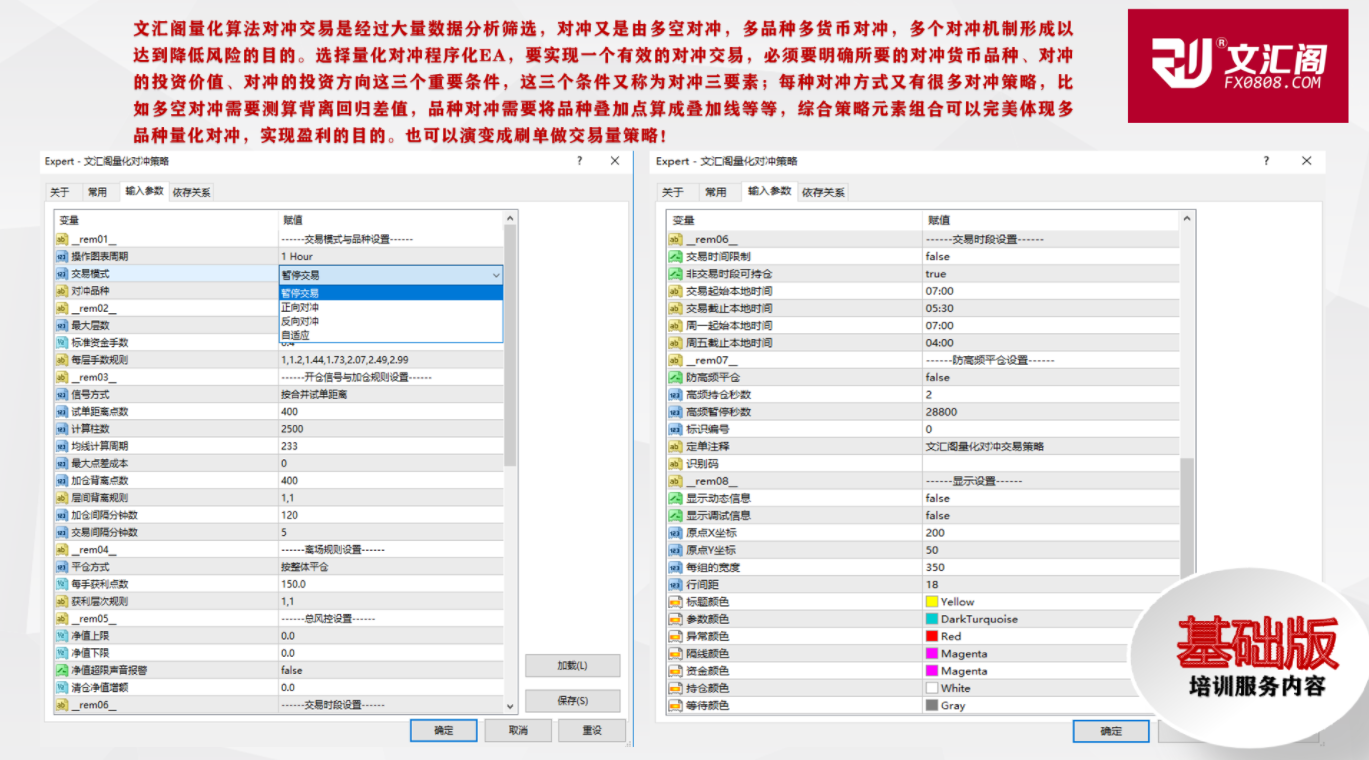This screenshot has height=760, width=1369.
Task: Click the scroll-down arrow of the parameter list
Action: (510, 706)
